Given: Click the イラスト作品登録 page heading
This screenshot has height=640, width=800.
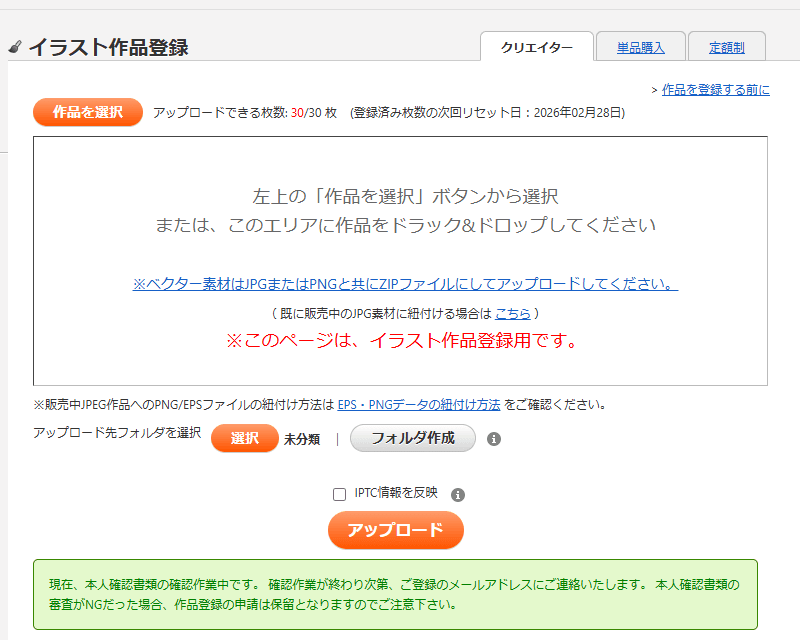Looking at the screenshot, I should click(x=108, y=47).
